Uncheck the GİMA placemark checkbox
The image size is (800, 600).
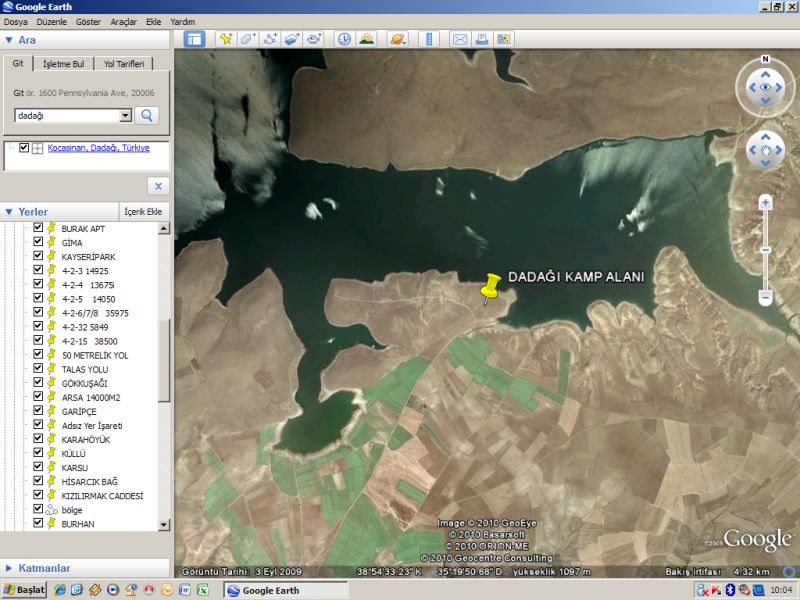point(38,241)
